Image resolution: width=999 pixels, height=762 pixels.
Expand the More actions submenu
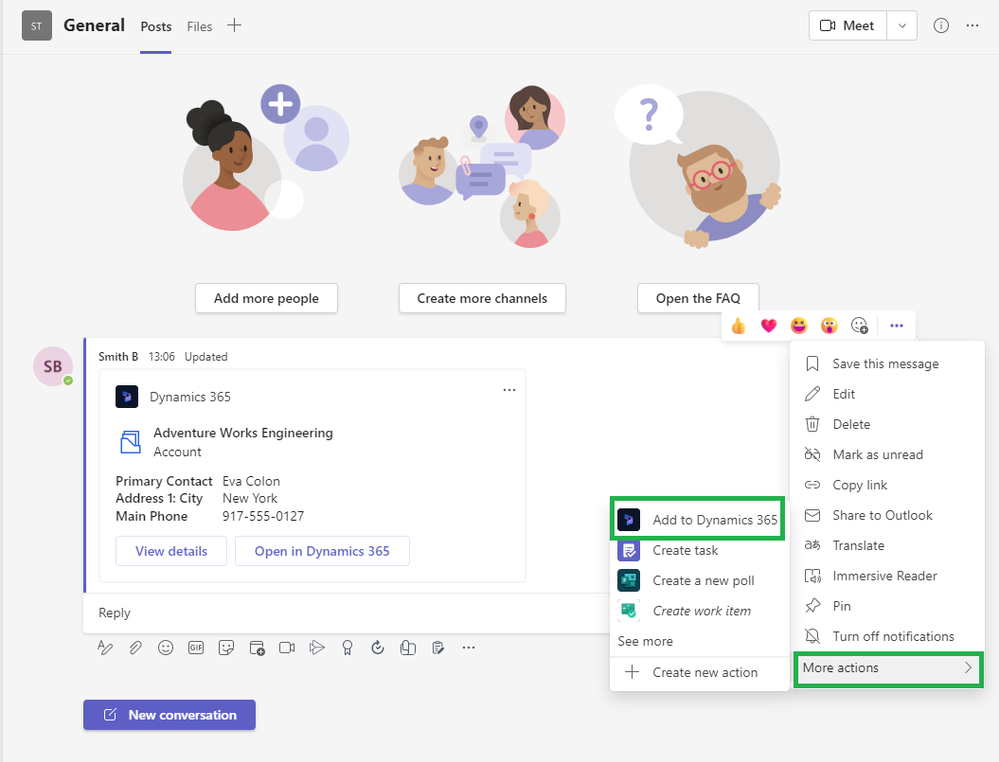tap(888, 668)
